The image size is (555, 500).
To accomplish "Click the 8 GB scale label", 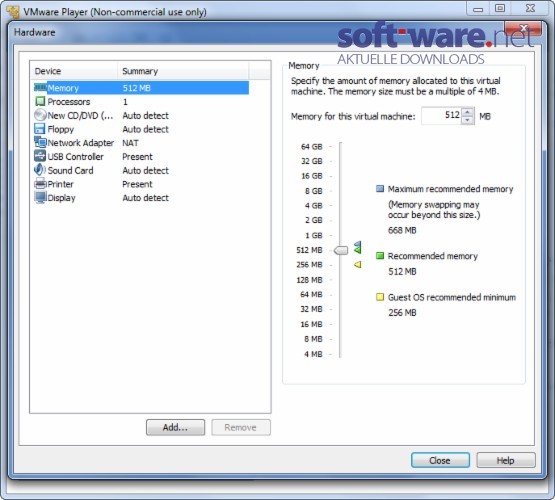I will point(314,191).
